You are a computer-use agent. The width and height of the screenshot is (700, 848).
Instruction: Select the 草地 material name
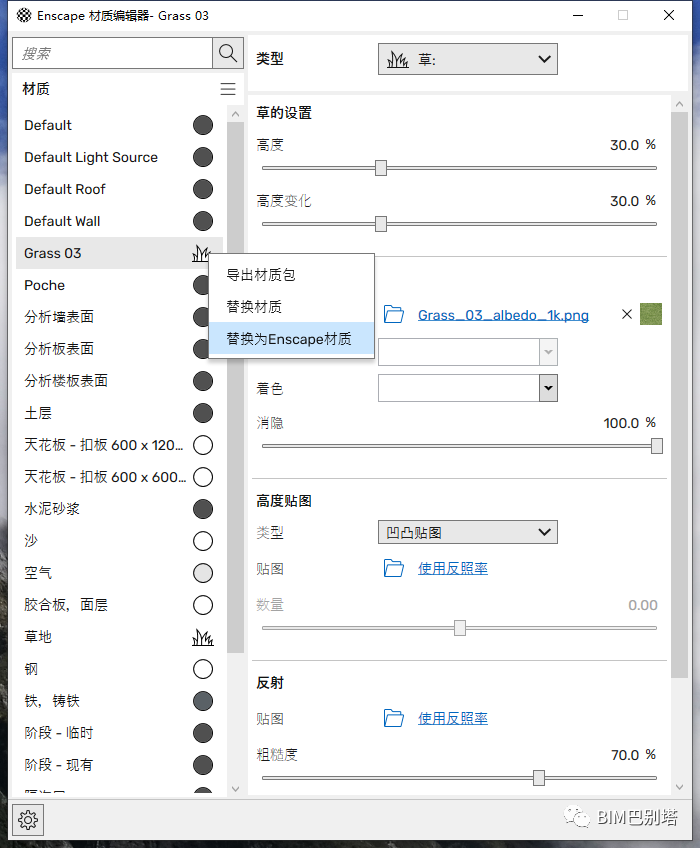coord(38,637)
